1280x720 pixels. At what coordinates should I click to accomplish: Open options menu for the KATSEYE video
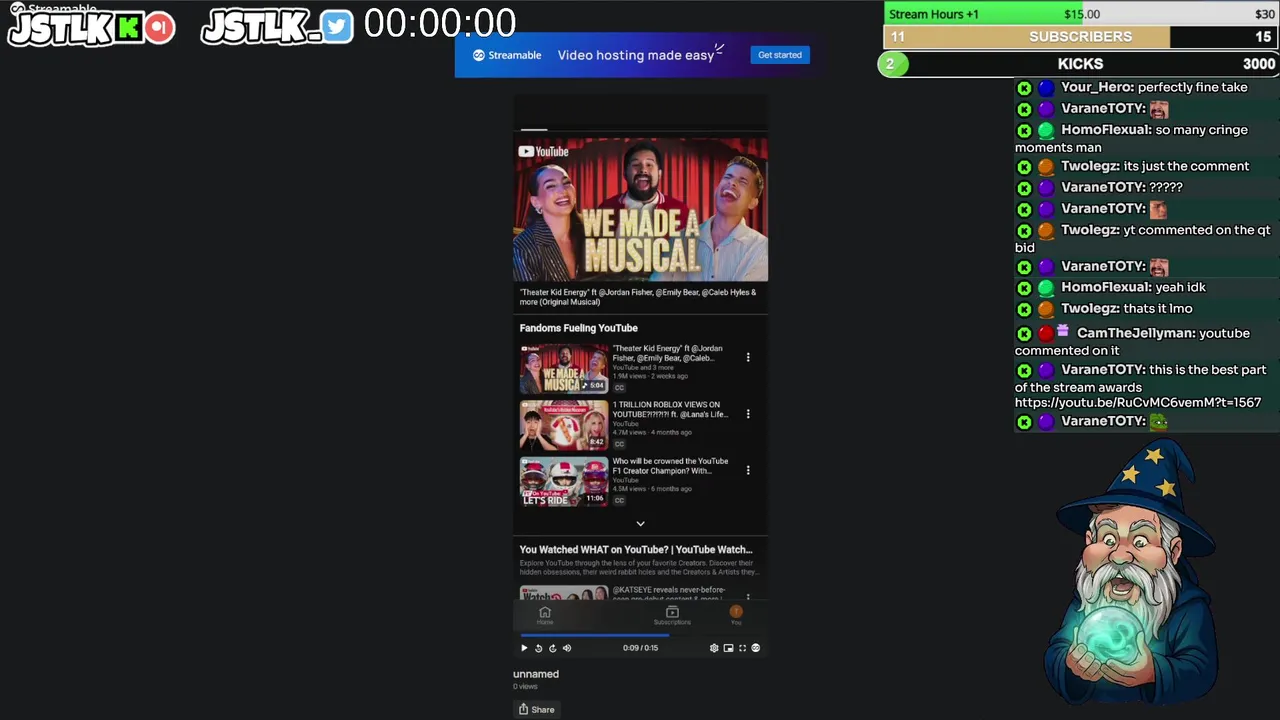(748, 596)
